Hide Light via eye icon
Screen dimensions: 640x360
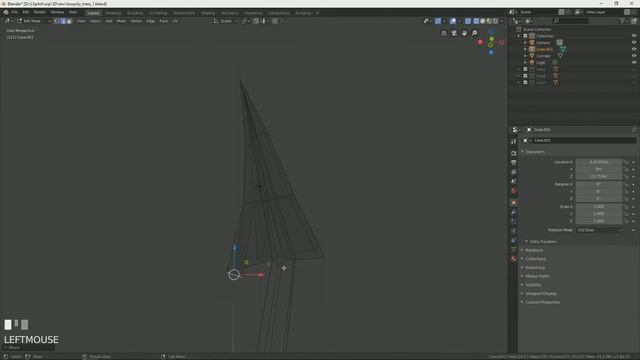point(634,62)
